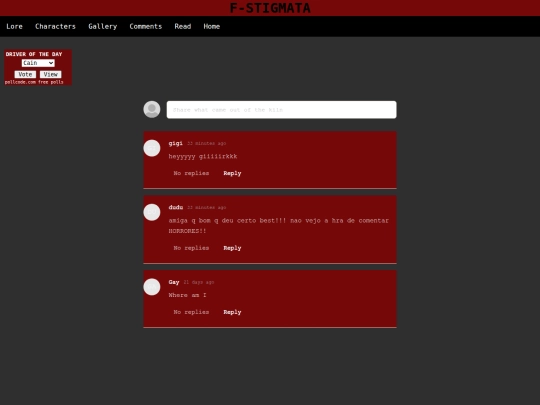Viewport: 540px width, 405px height.
Task: Click the timestamp next to gigi
Action: [x=207, y=144]
